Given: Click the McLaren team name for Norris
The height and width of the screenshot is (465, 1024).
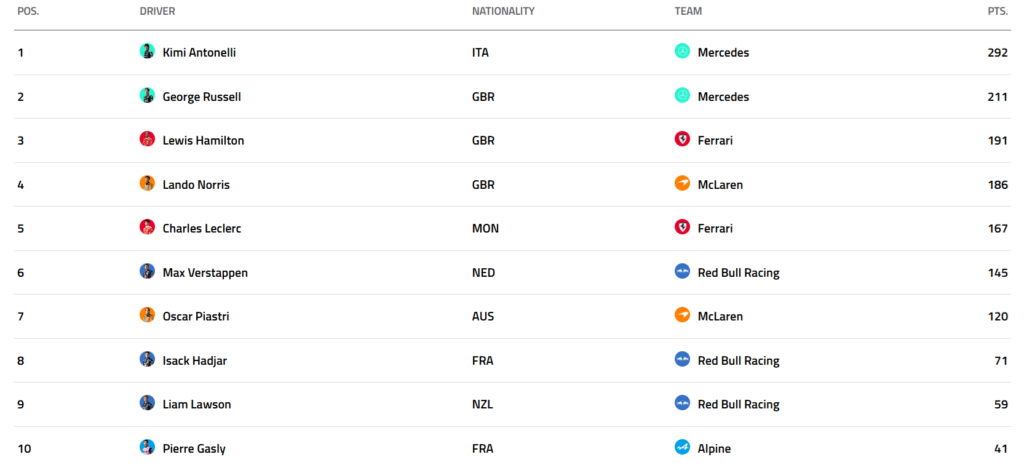Looking at the screenshot, I should (720, 185).
